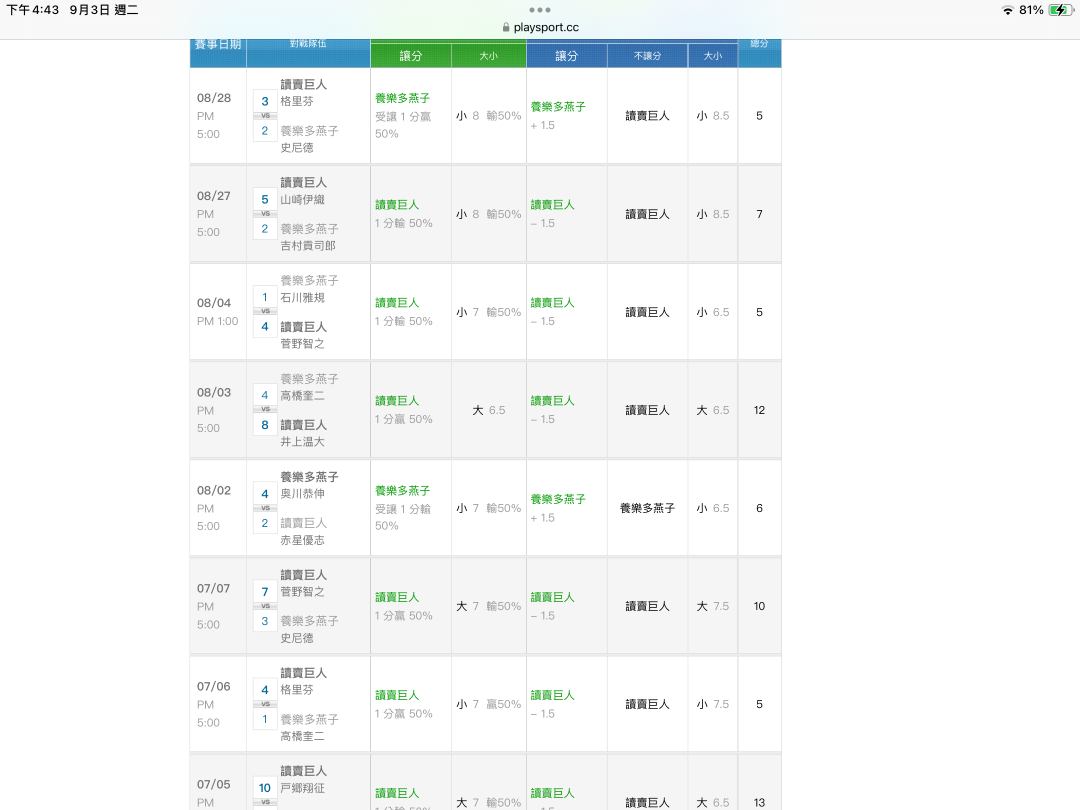This screenshot has height=810, width=1080.
Task: Select the 08/03 game date cell
Action: point(218,410)
